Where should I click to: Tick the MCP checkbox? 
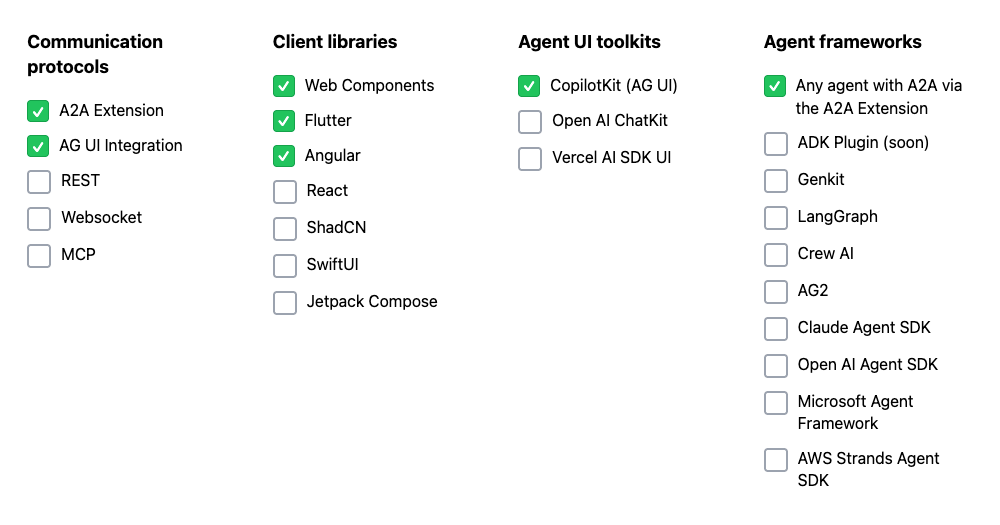tap(39, 255)
